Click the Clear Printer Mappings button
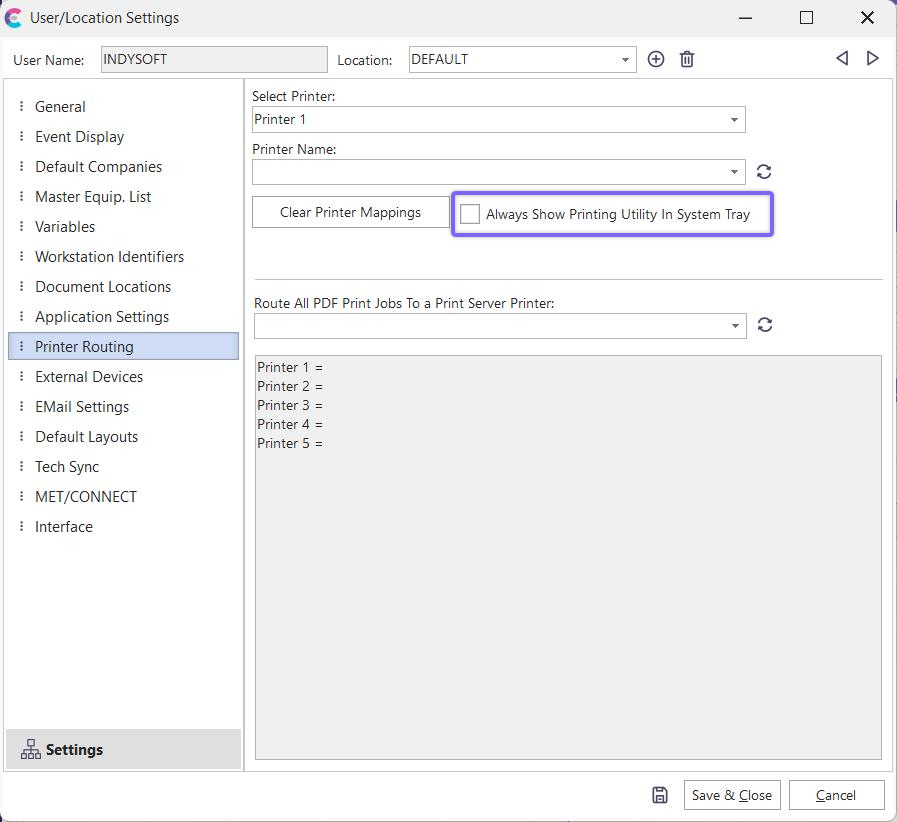This screenshot has width=897, height=822. [x=350, y=212]
